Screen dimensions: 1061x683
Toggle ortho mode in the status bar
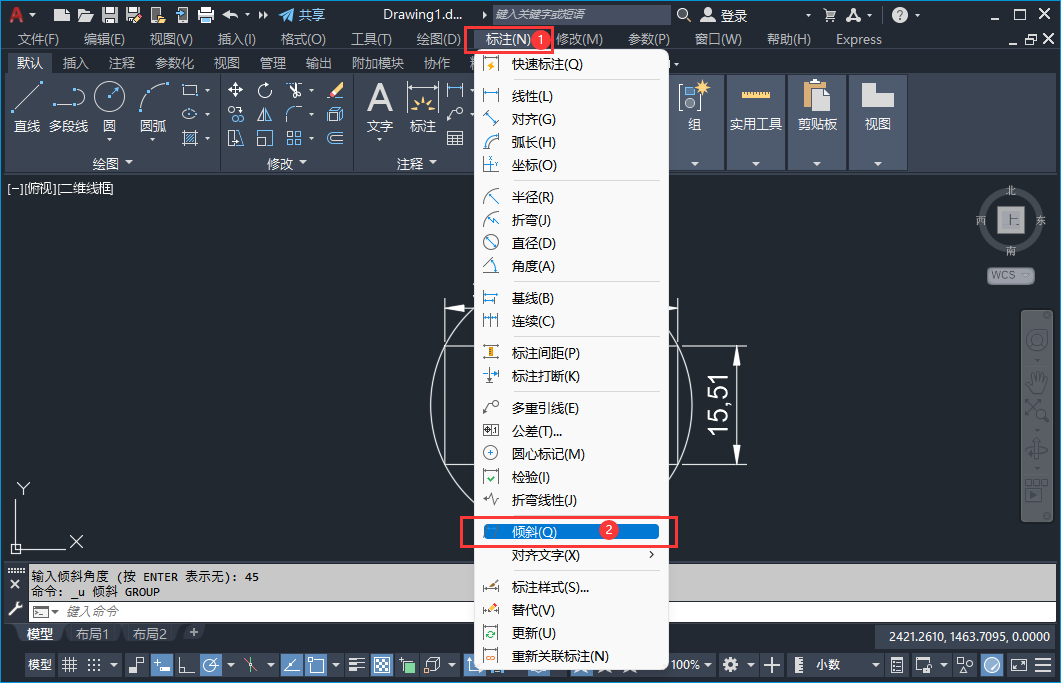tap(185, 665)
